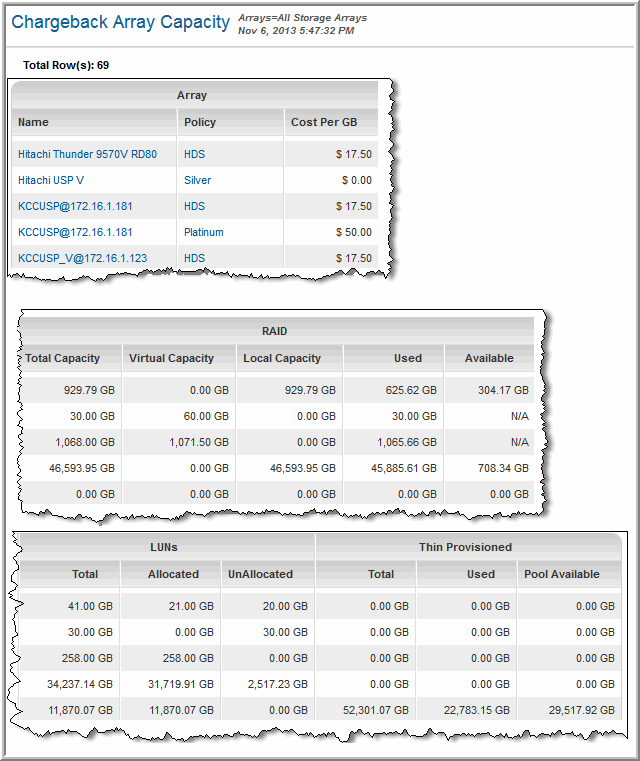640x761 pixels.
Task: Click the Policy column header
Action: 200,122
